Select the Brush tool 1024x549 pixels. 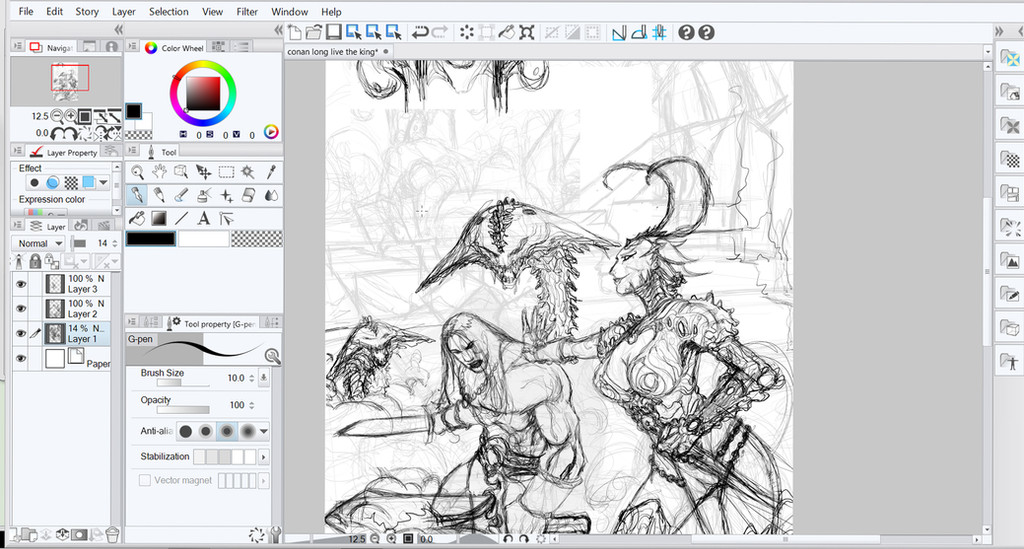coord(181,195)
